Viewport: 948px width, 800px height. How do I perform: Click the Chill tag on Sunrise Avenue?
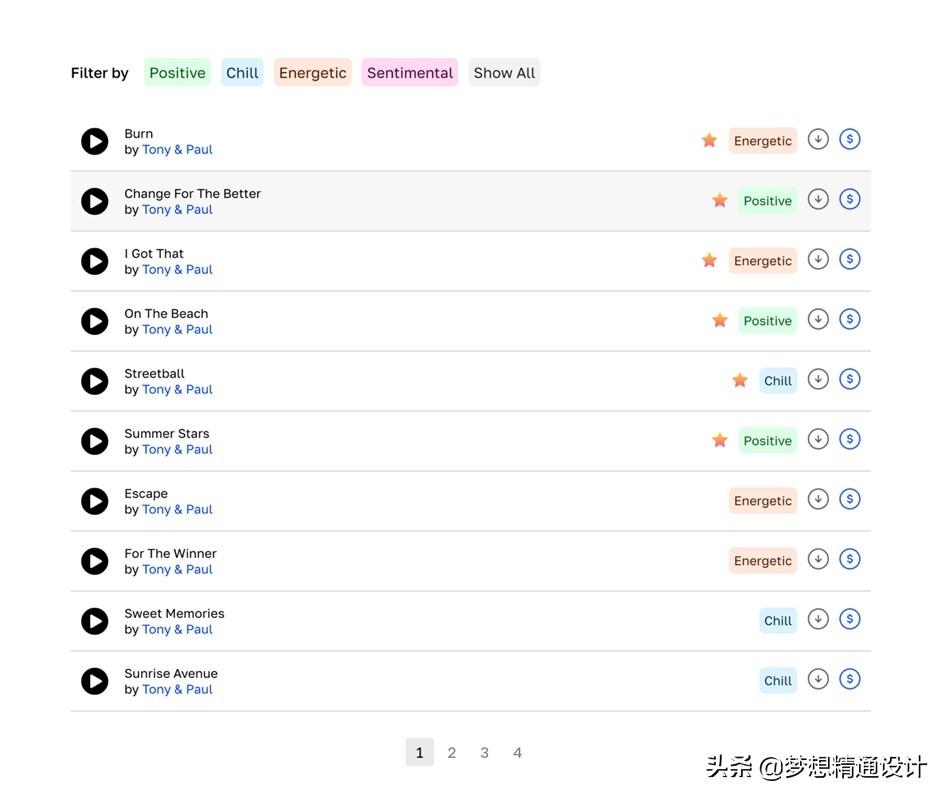pyautogui.click(x=777, y=680)
